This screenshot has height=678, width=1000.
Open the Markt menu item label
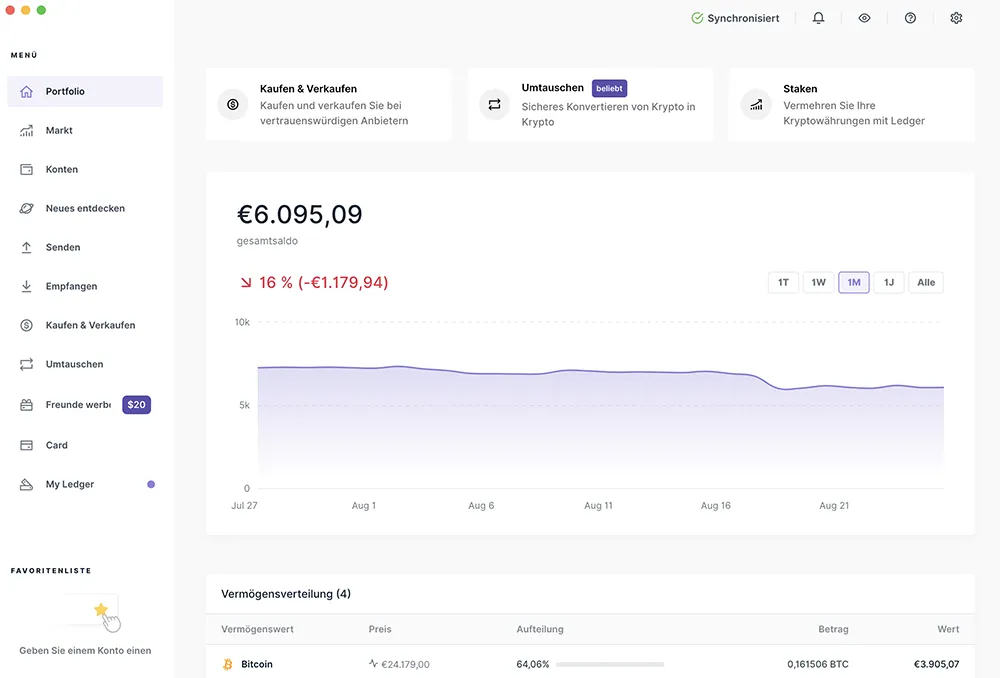click(59, 130)
